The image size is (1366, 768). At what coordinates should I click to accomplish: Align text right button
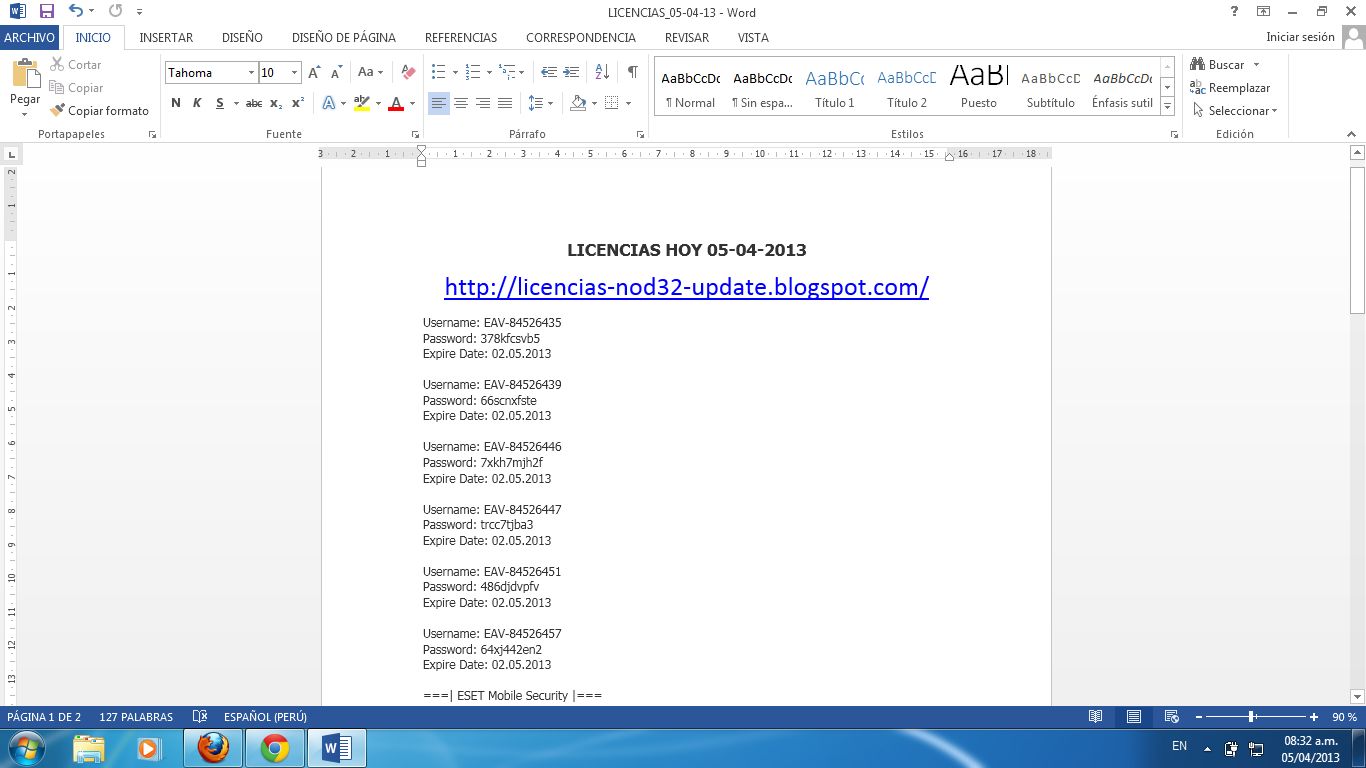(x=483, y=103)
